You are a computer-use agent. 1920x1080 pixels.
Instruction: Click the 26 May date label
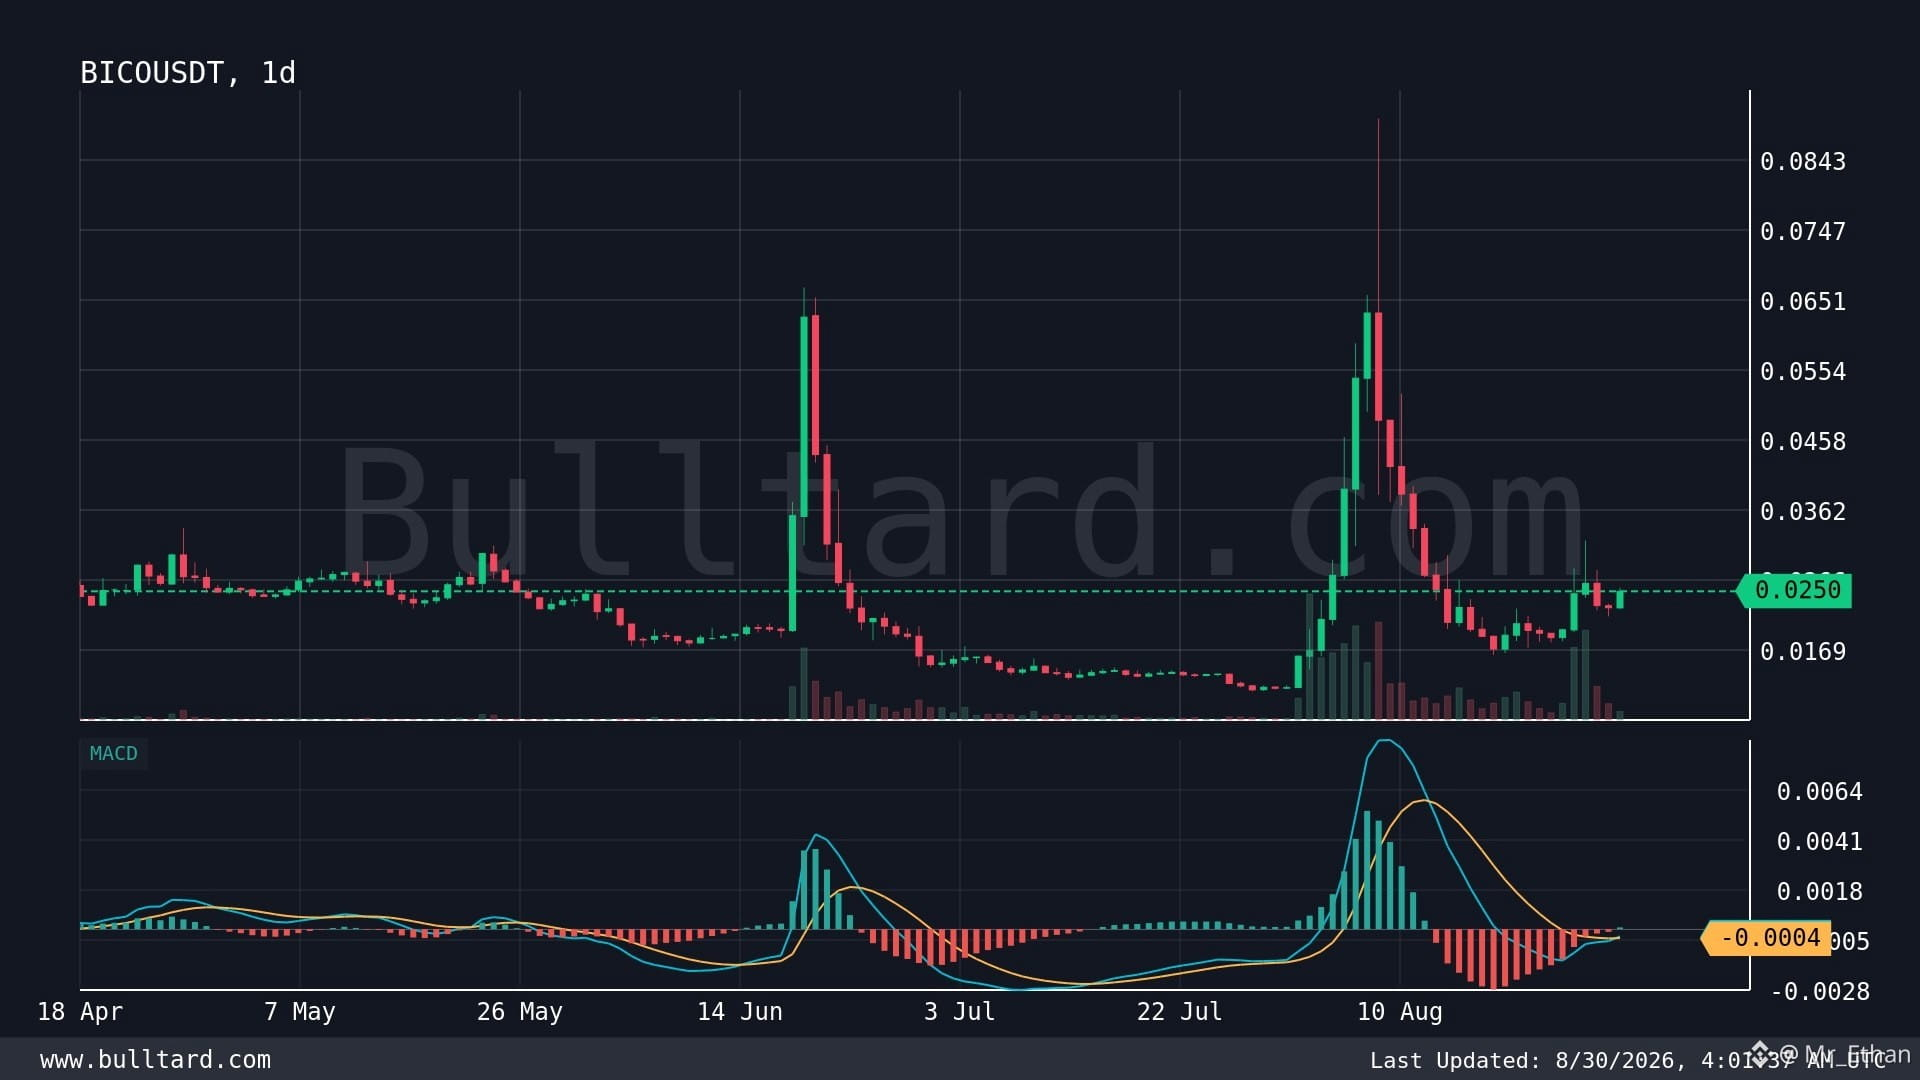point(520,1012)
